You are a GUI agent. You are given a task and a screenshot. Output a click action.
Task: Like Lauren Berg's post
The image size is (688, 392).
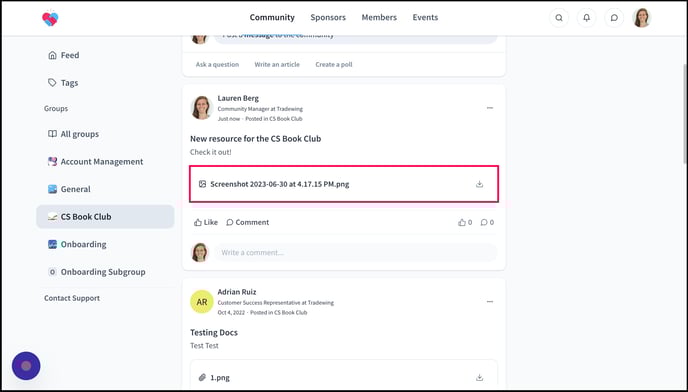pos(206,223)
